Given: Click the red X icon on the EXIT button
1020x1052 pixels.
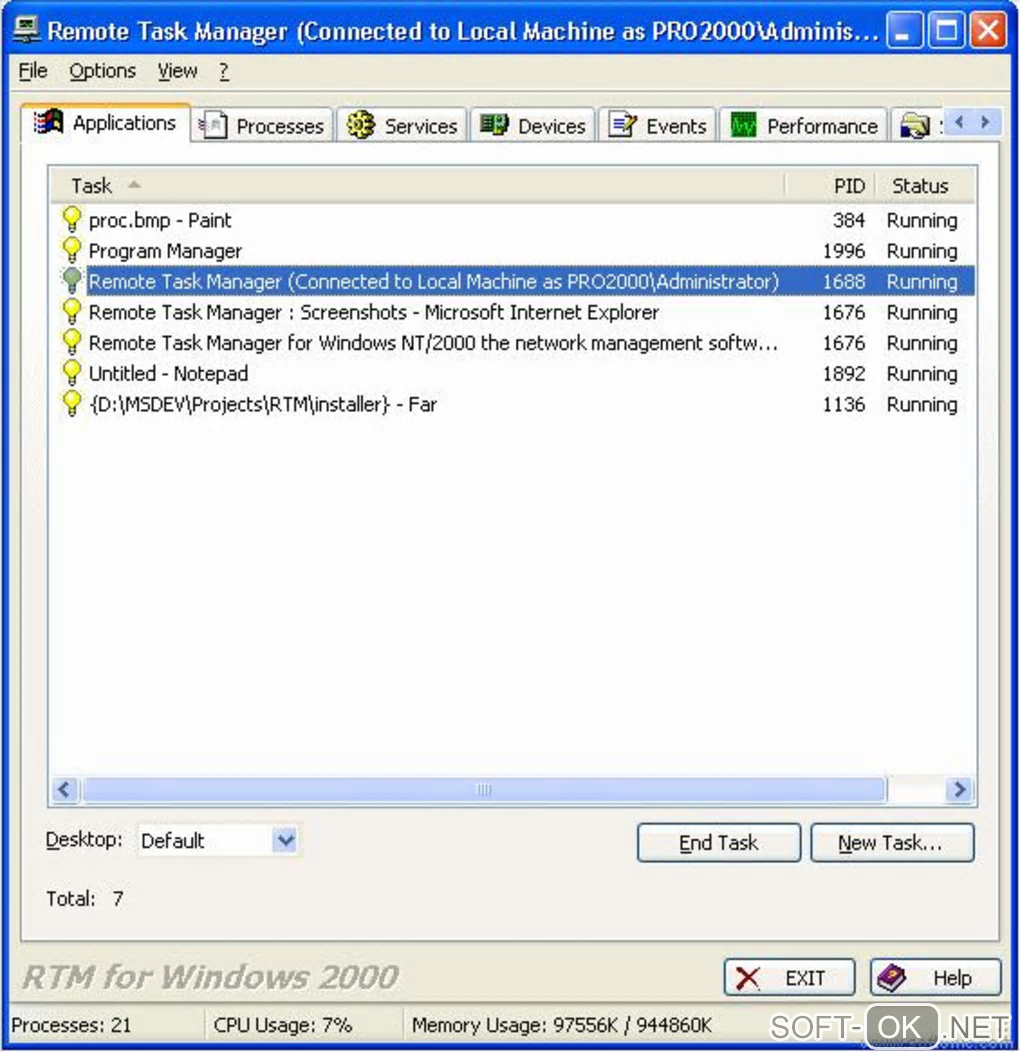Looking at the screenshot, I should tap(748, 978).
